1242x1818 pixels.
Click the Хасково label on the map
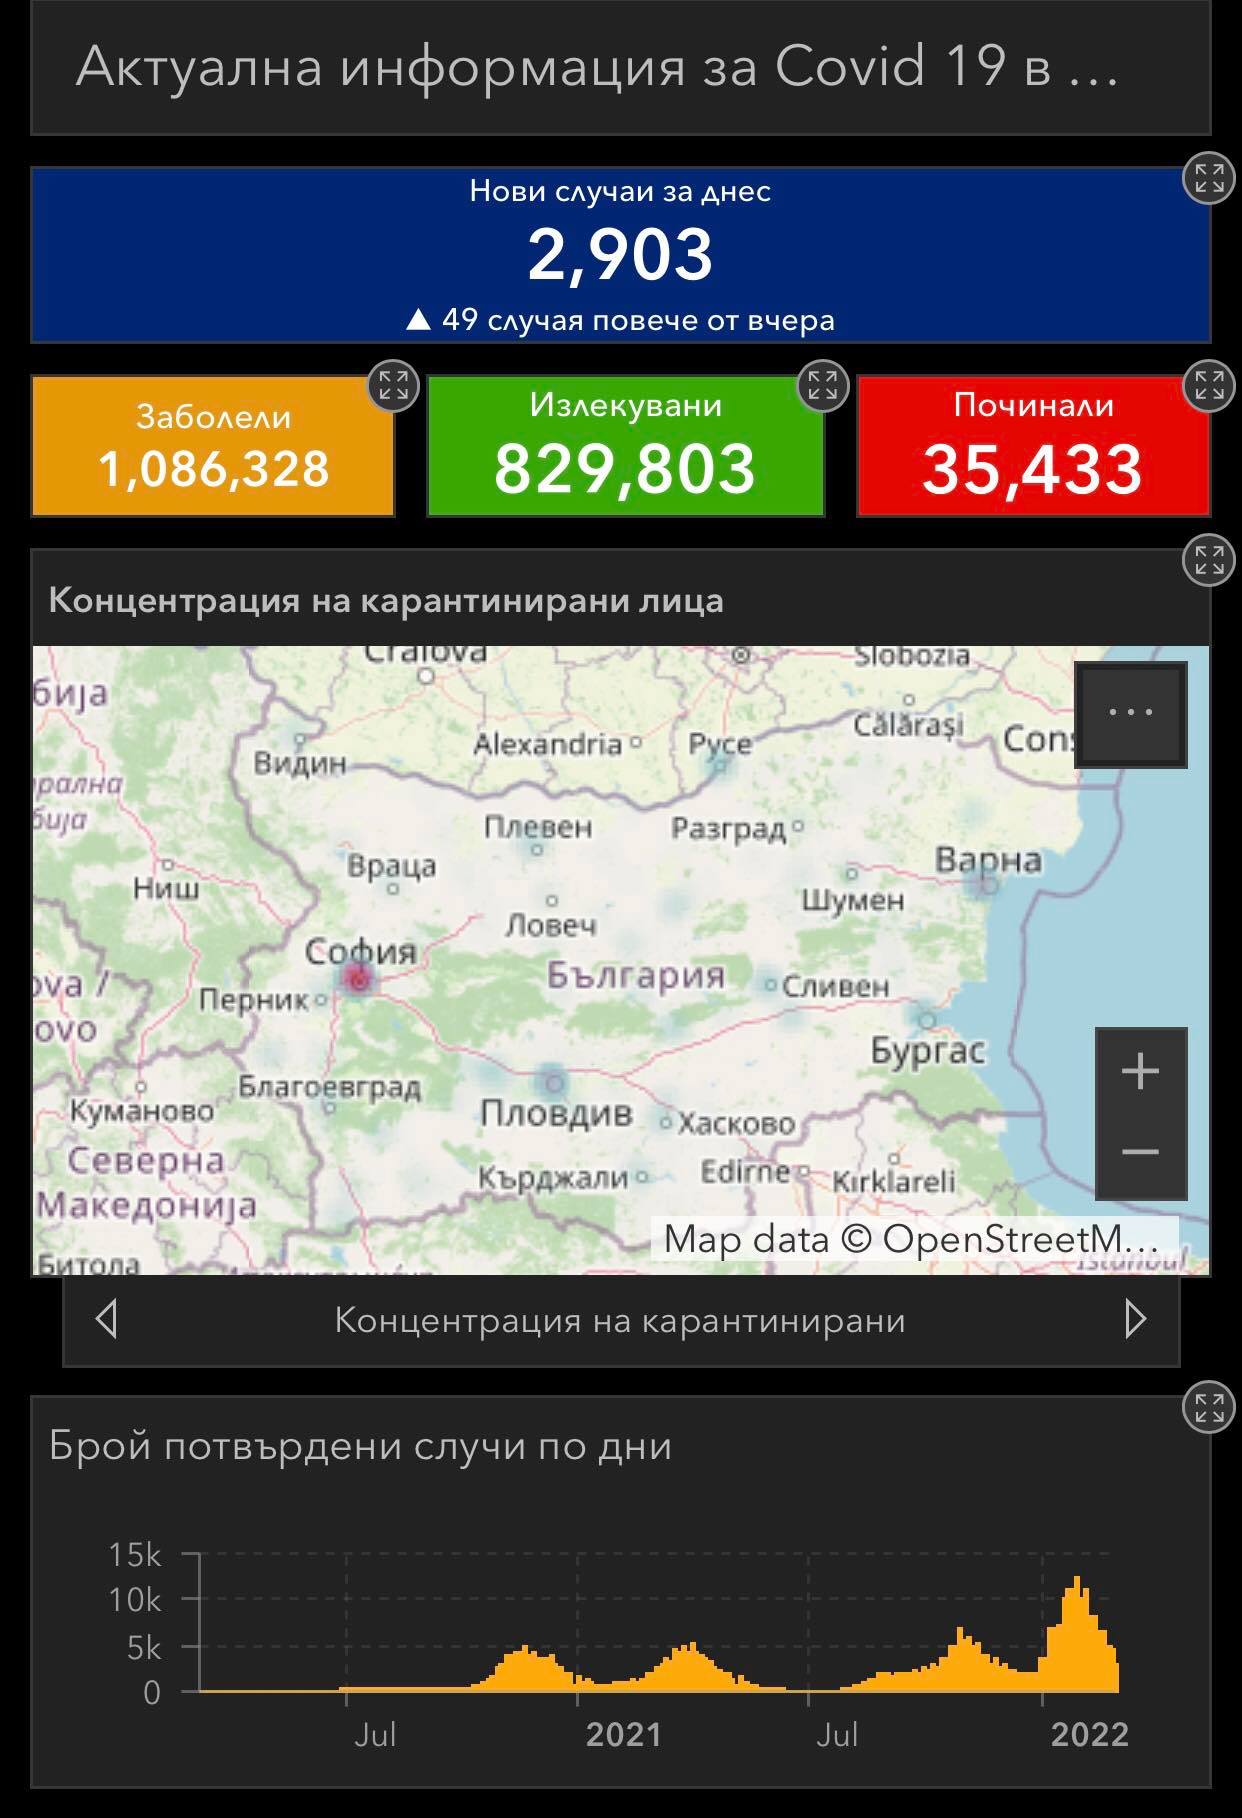736,1124
